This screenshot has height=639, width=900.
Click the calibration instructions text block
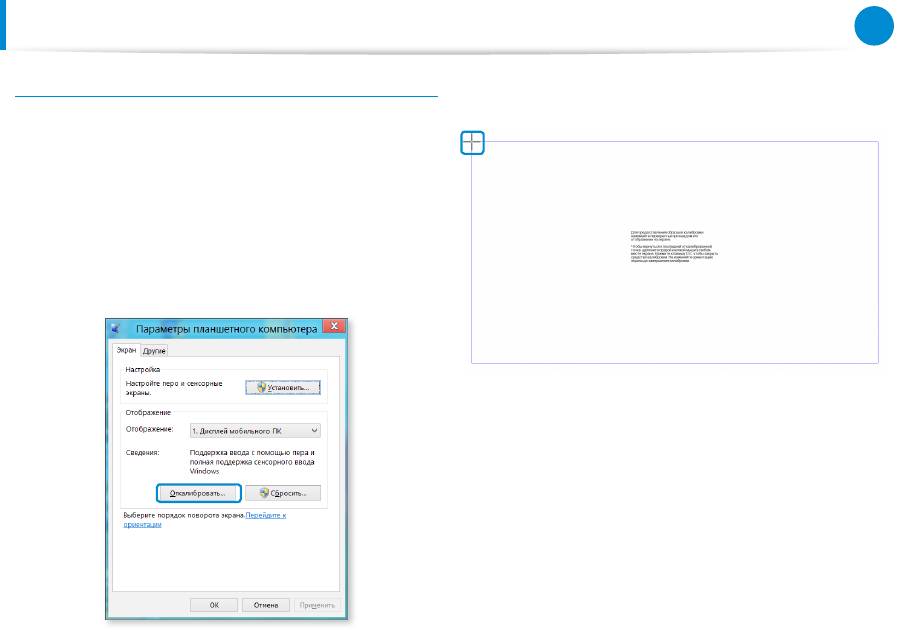tap(674, 248)
